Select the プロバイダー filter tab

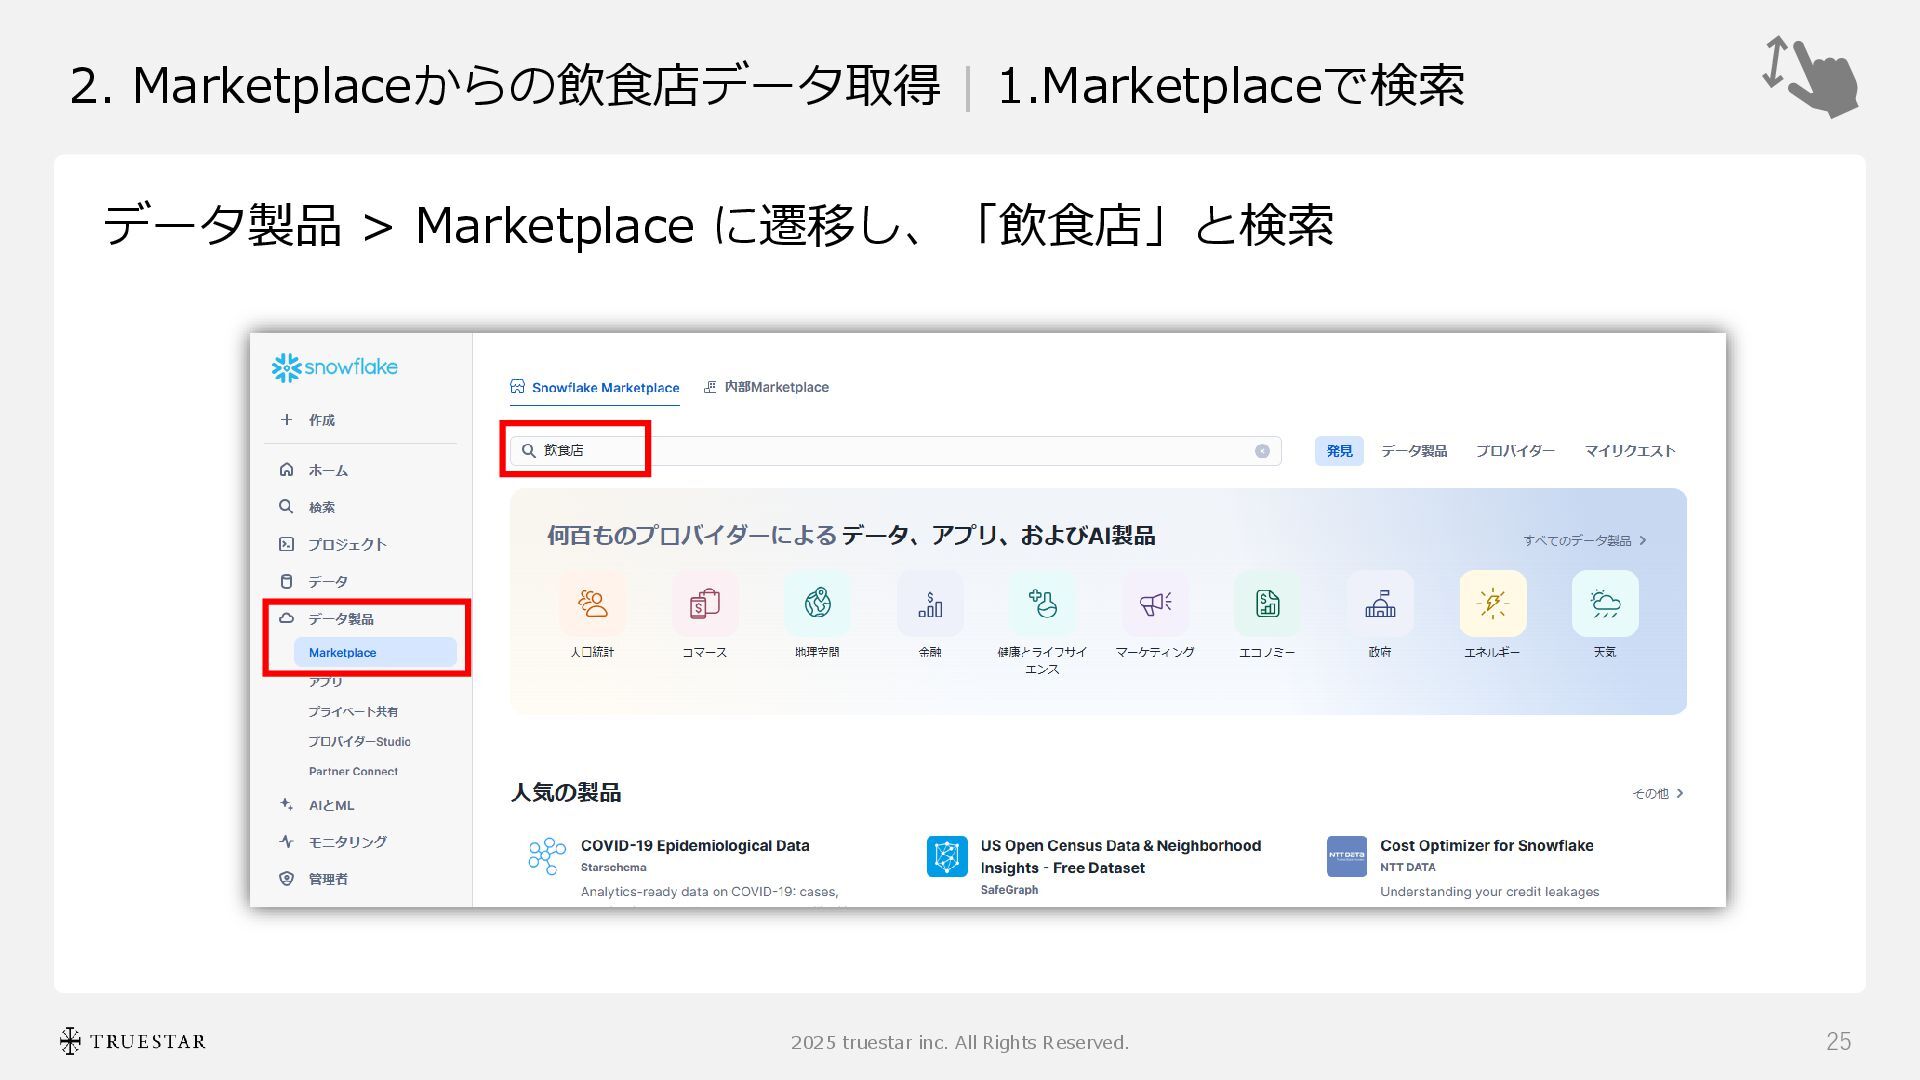click(1515, 451)
